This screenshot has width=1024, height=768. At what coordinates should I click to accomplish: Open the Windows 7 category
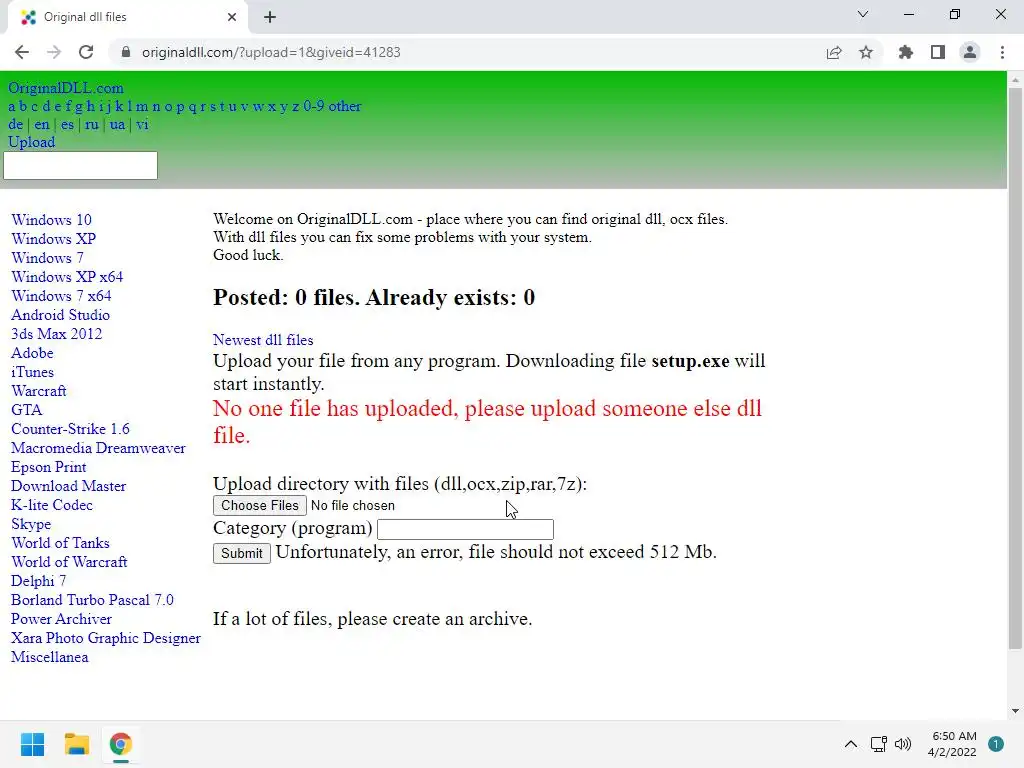[47, 258]
